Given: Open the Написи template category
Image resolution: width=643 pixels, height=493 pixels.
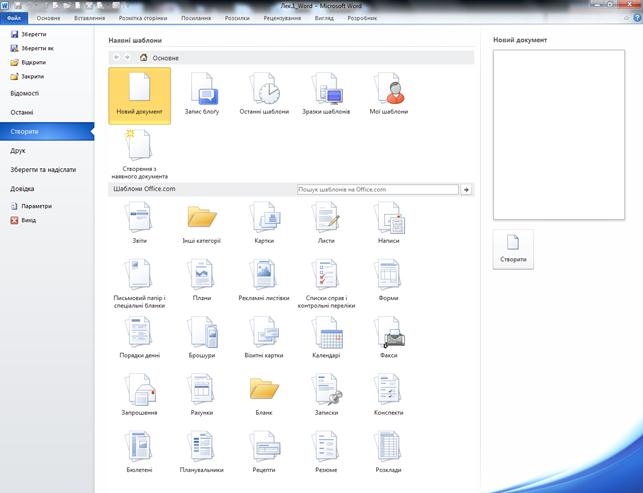Looking at the screenshot, I should 389,223.
